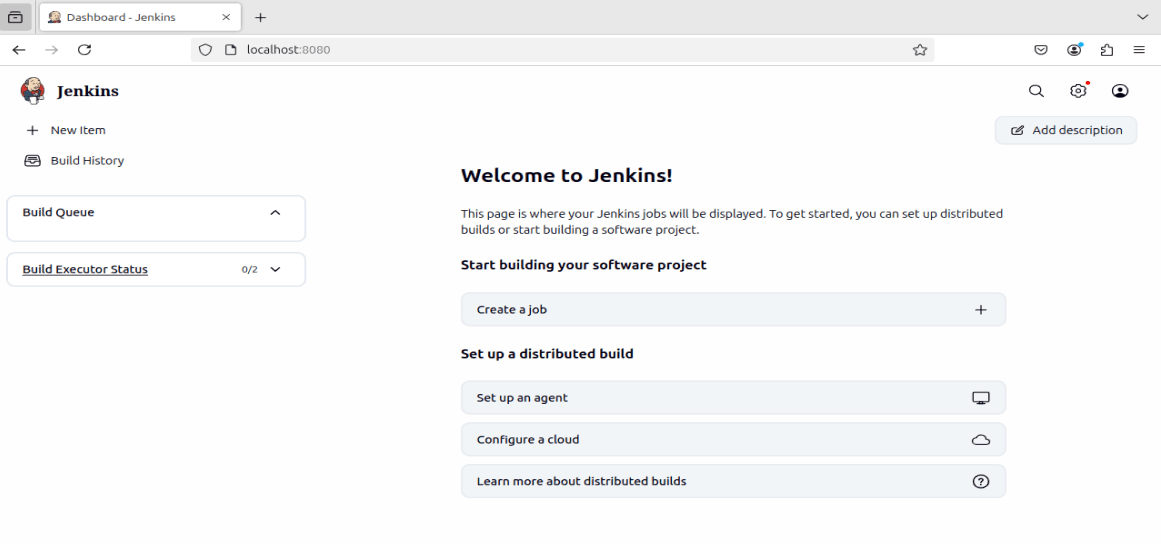Screen dimensions: 1161x544
Task: Open a new tab with plus button
Action: pyautogui.click(x=260, y=17)
